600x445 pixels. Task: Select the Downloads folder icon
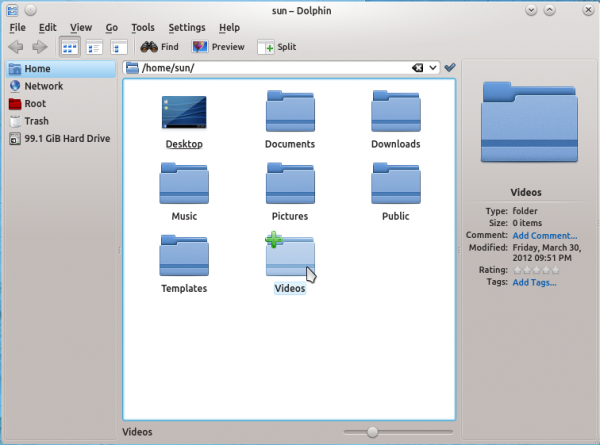point(396,111)
